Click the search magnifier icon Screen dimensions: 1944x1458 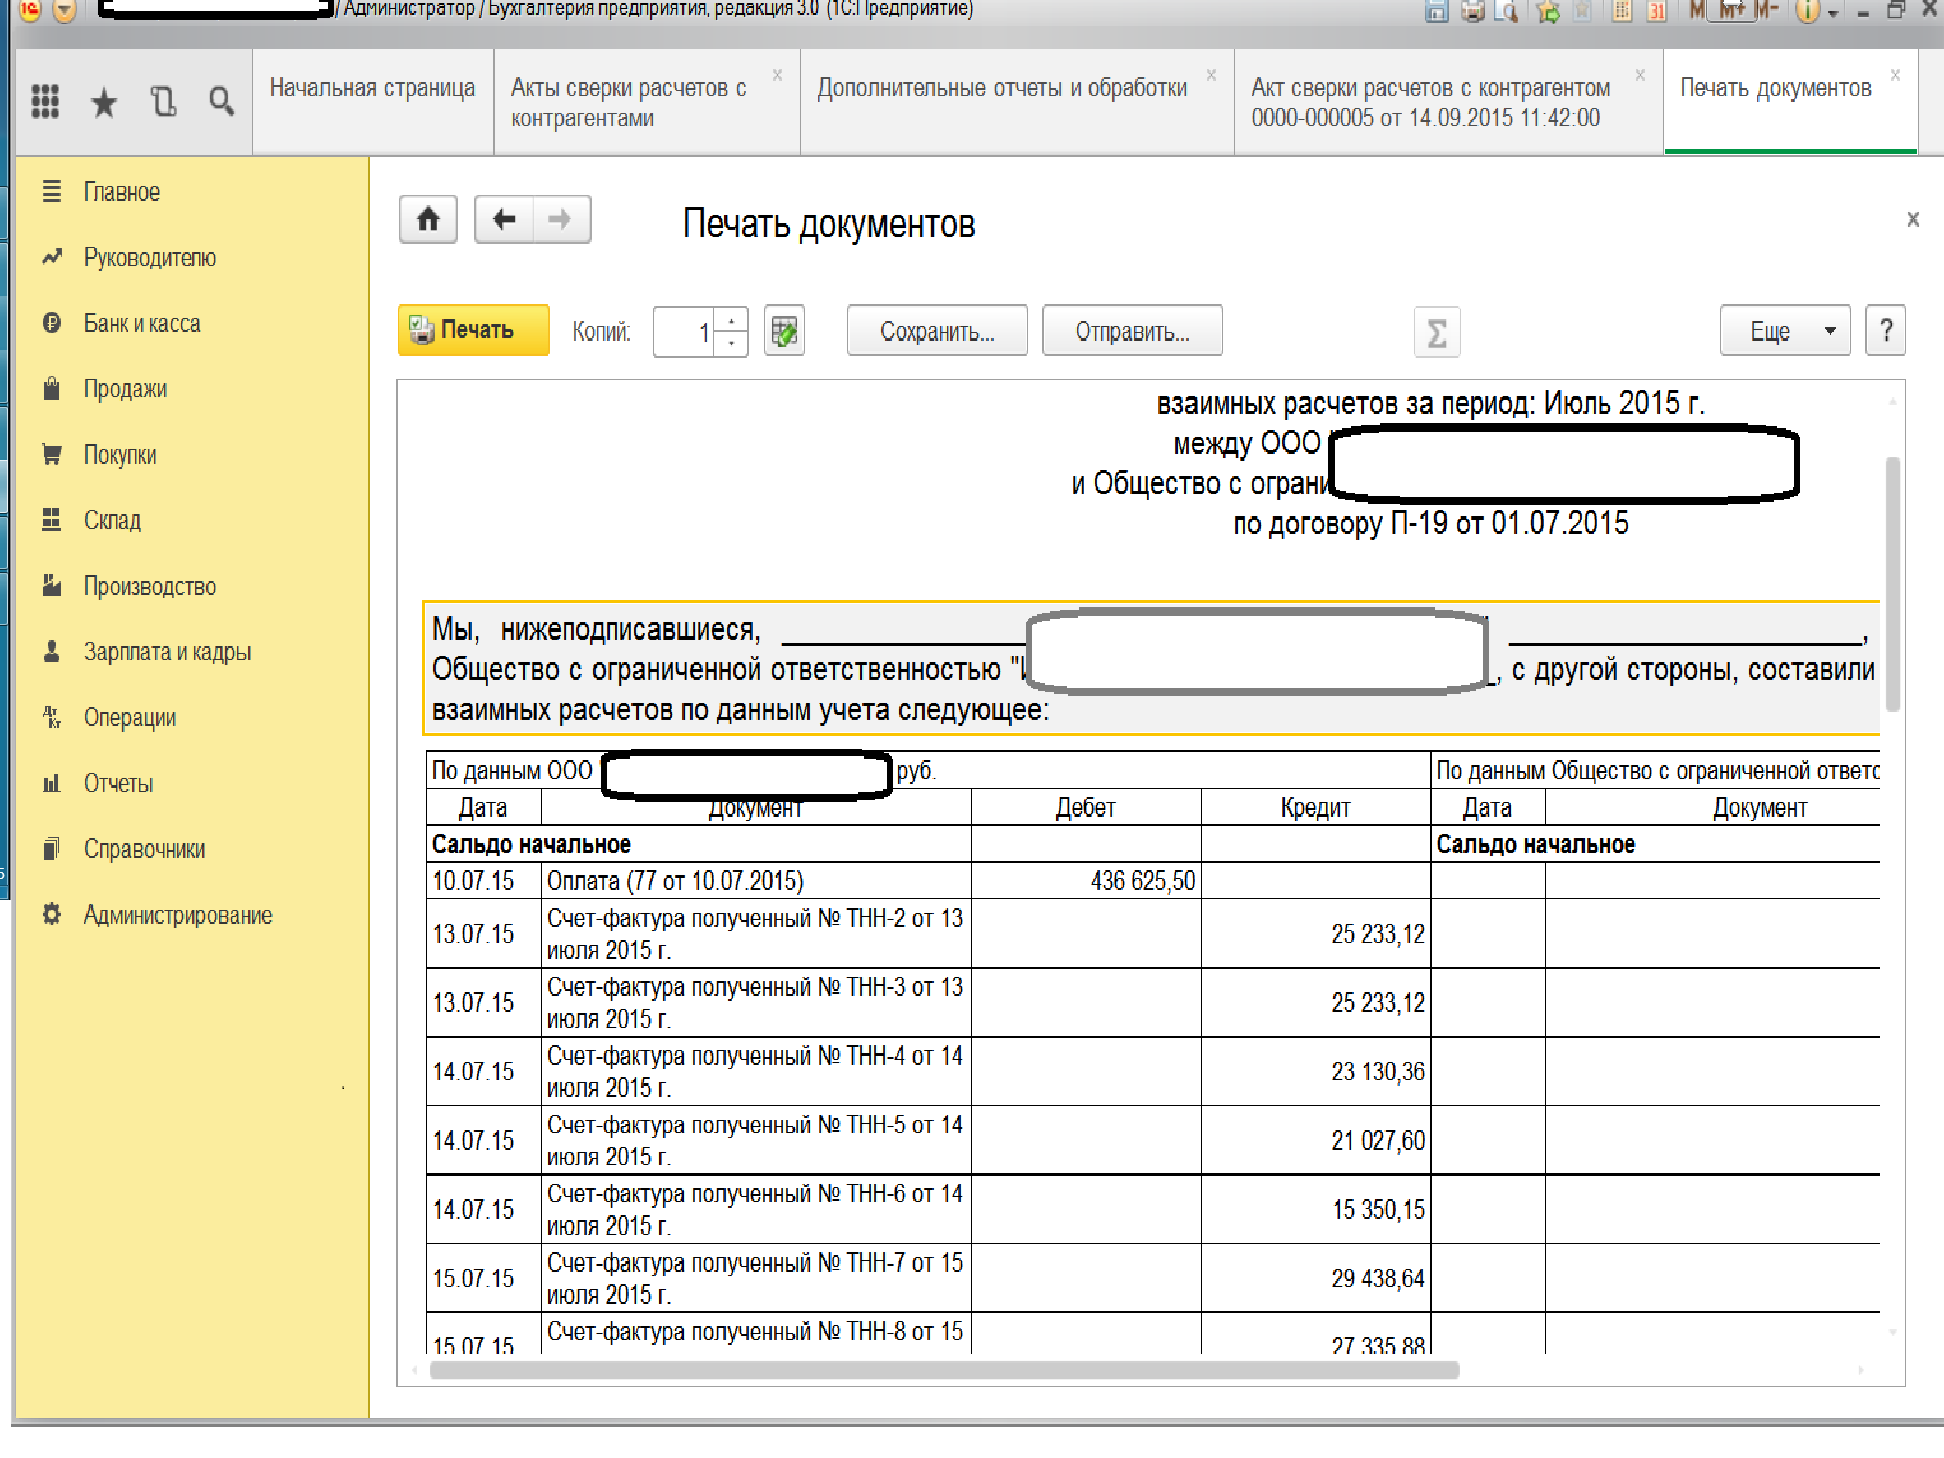click(x=221, y=101)
